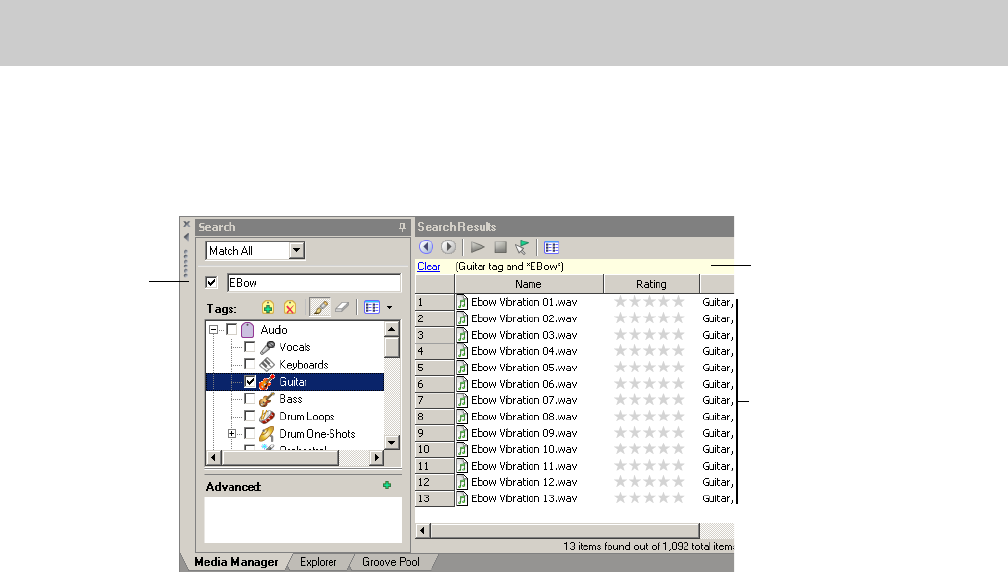Open Search Results column view options
Screen dimensions: 1008x572
[552, 247]
